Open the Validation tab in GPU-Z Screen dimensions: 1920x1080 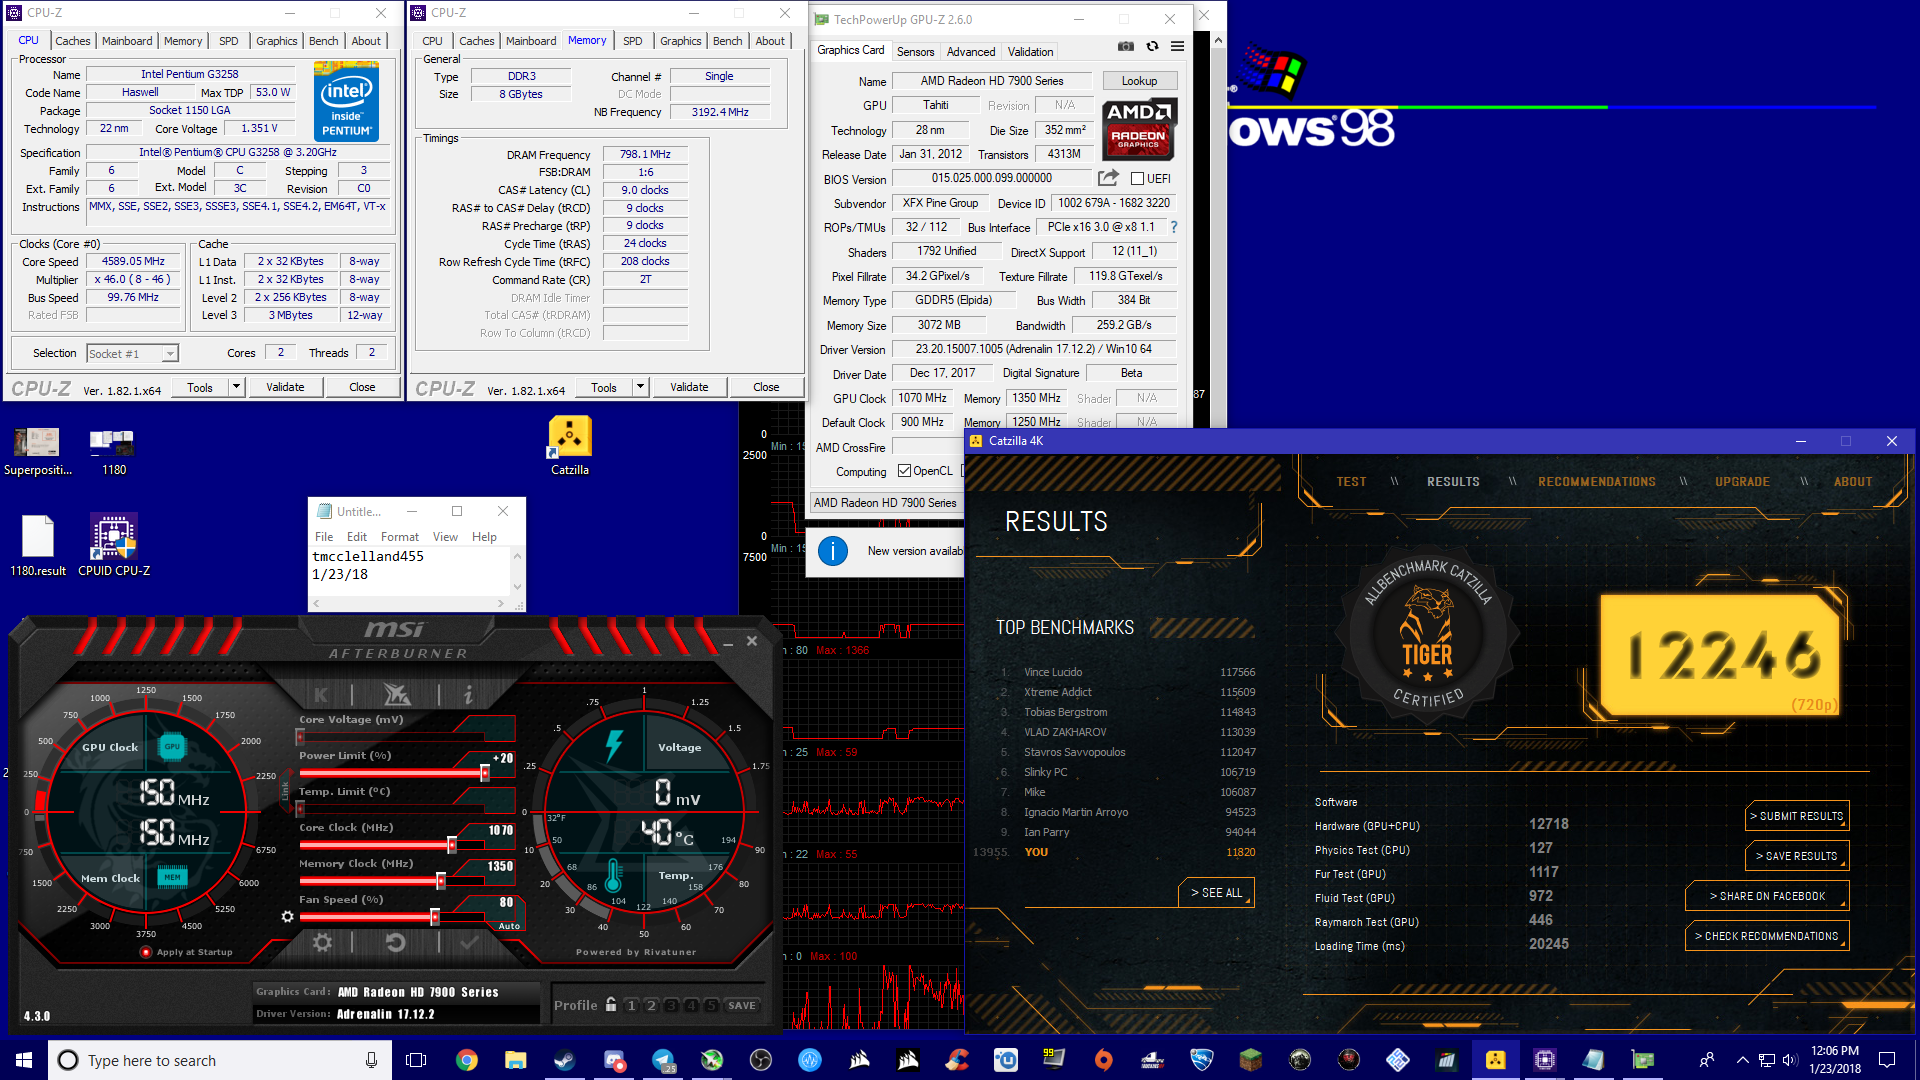[x=1030, y=52]
